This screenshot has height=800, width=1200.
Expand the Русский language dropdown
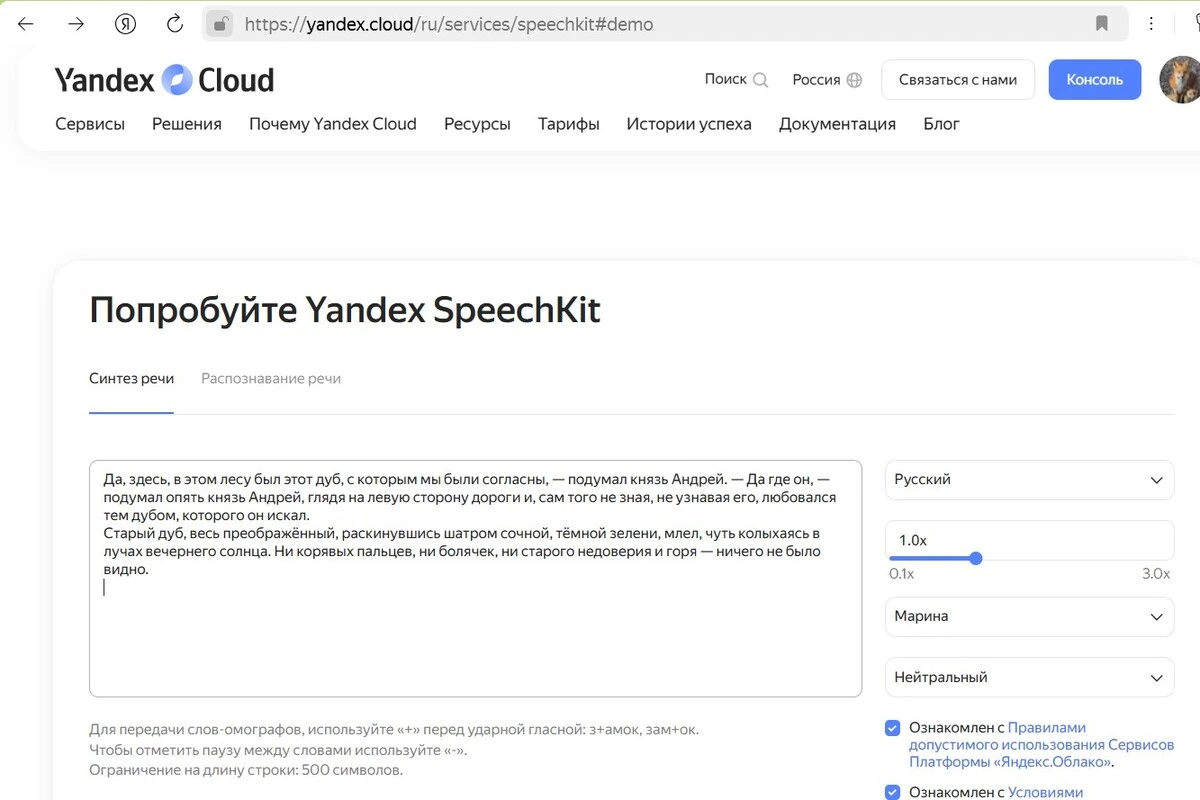pos(1030,480)
